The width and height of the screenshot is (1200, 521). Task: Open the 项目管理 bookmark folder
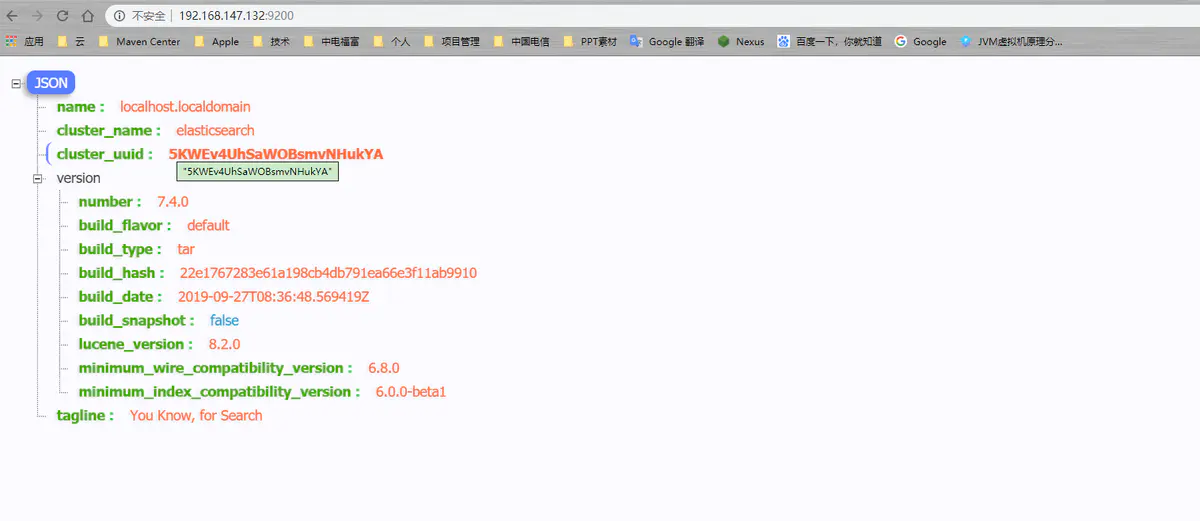(x=452, y=41)
